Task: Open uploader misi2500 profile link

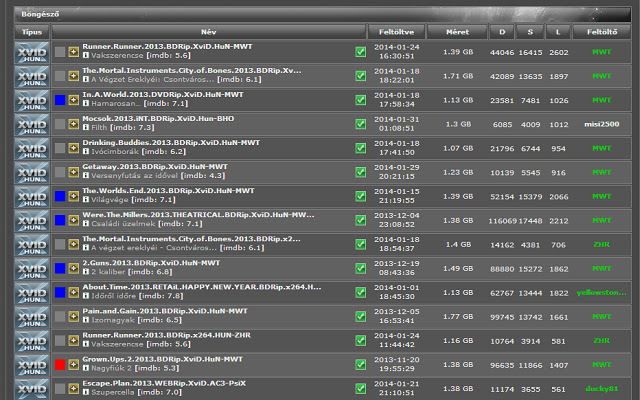Action: tap(601, 123)
